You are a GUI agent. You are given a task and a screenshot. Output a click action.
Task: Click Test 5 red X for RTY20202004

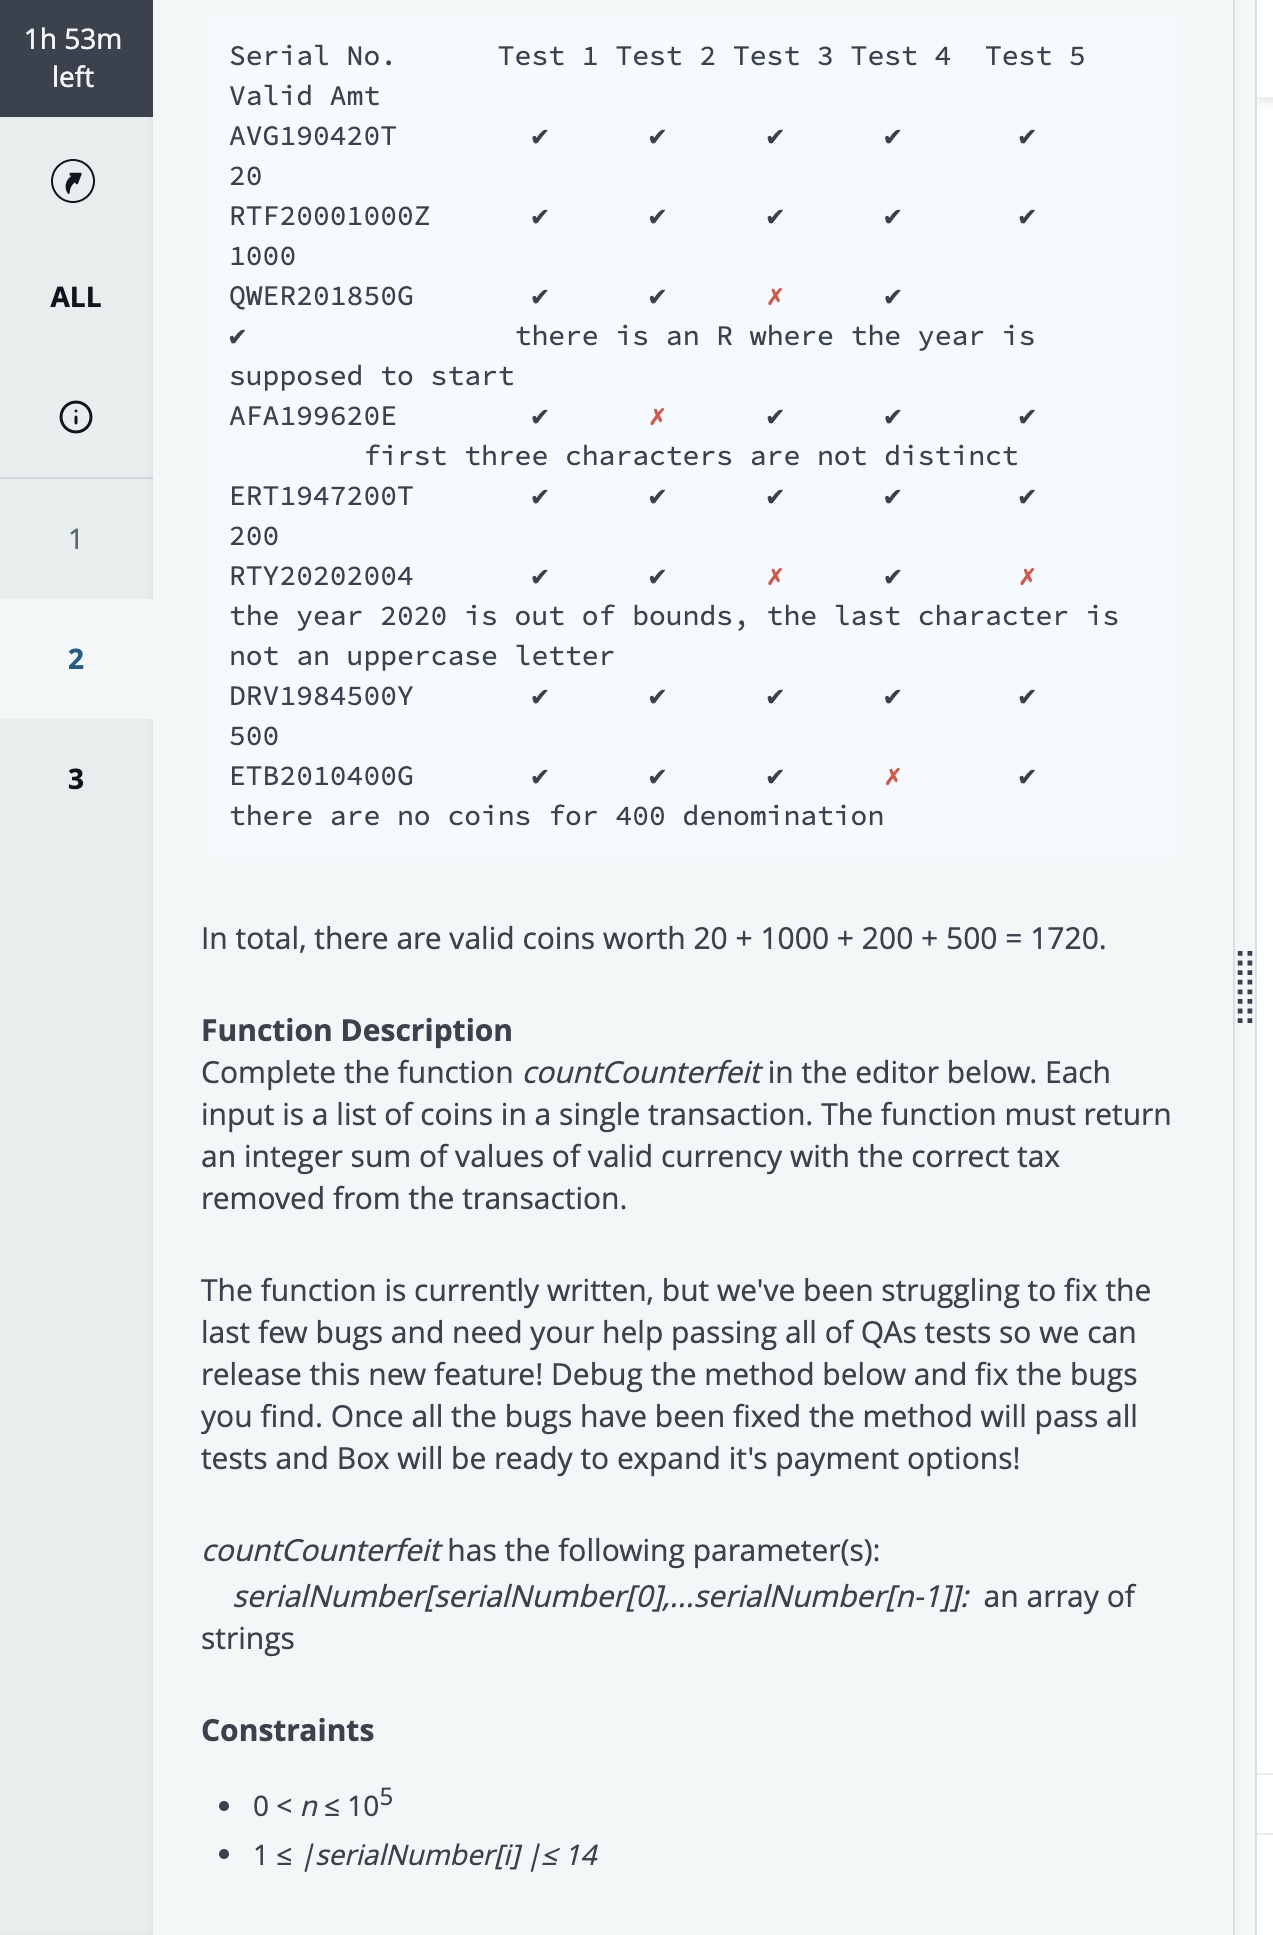coord(1027,577)
